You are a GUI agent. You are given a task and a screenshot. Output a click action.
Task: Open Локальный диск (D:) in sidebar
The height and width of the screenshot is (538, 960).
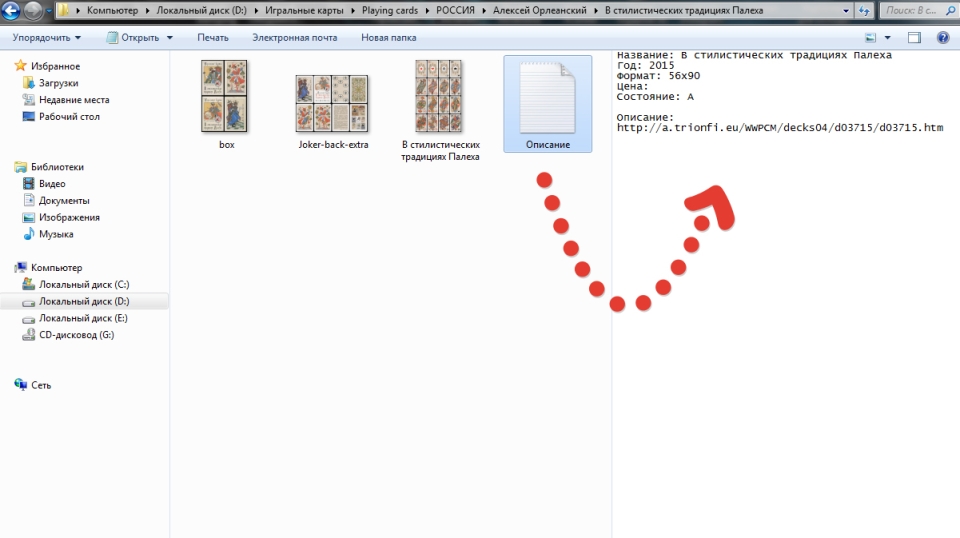point(83,301)
